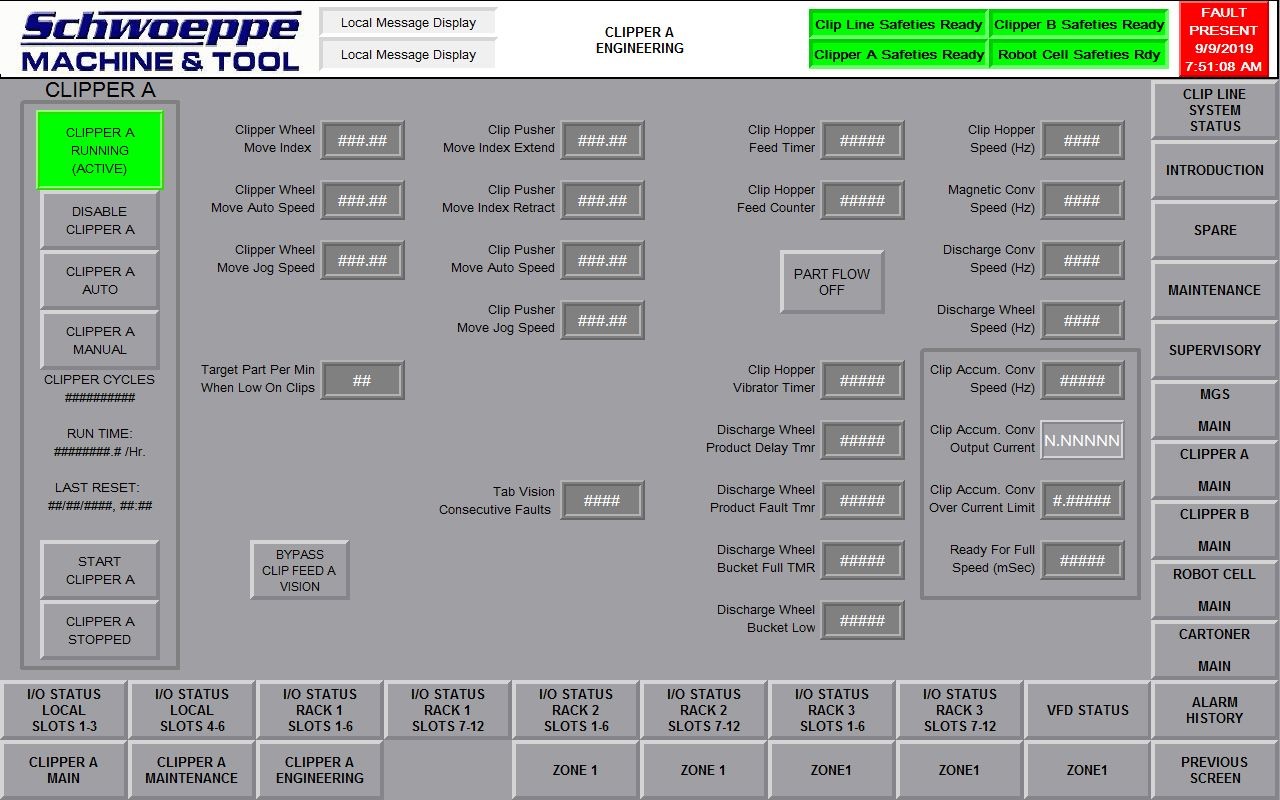1280x800 pixels.
Task: Open Clipper B Main screen
Action: pos(1215,530)
